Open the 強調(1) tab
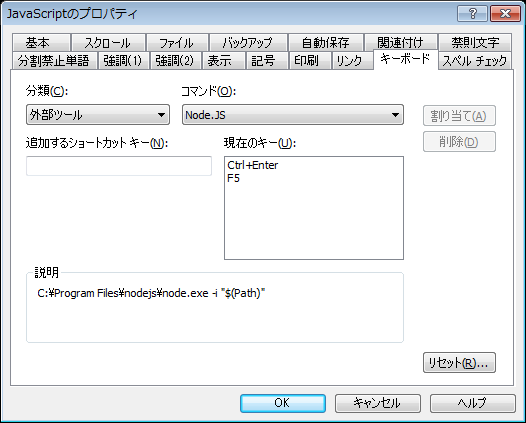This screenshot has height=423, width=526. tap(123, 60)
